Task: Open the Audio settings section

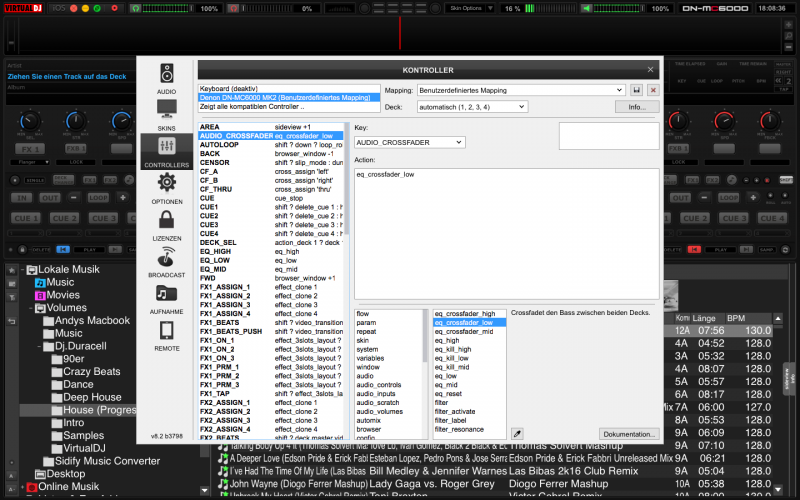Action: 166,79
